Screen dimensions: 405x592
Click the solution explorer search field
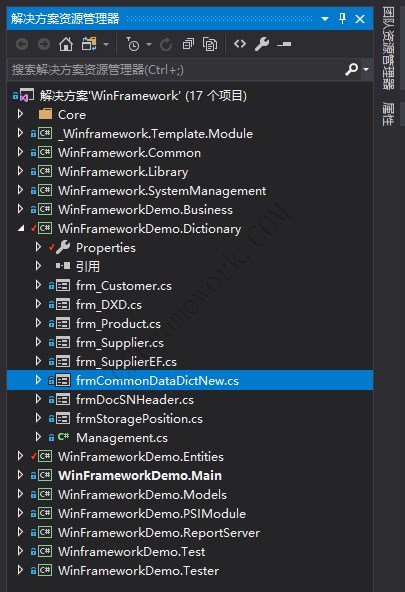coord(176,69)
